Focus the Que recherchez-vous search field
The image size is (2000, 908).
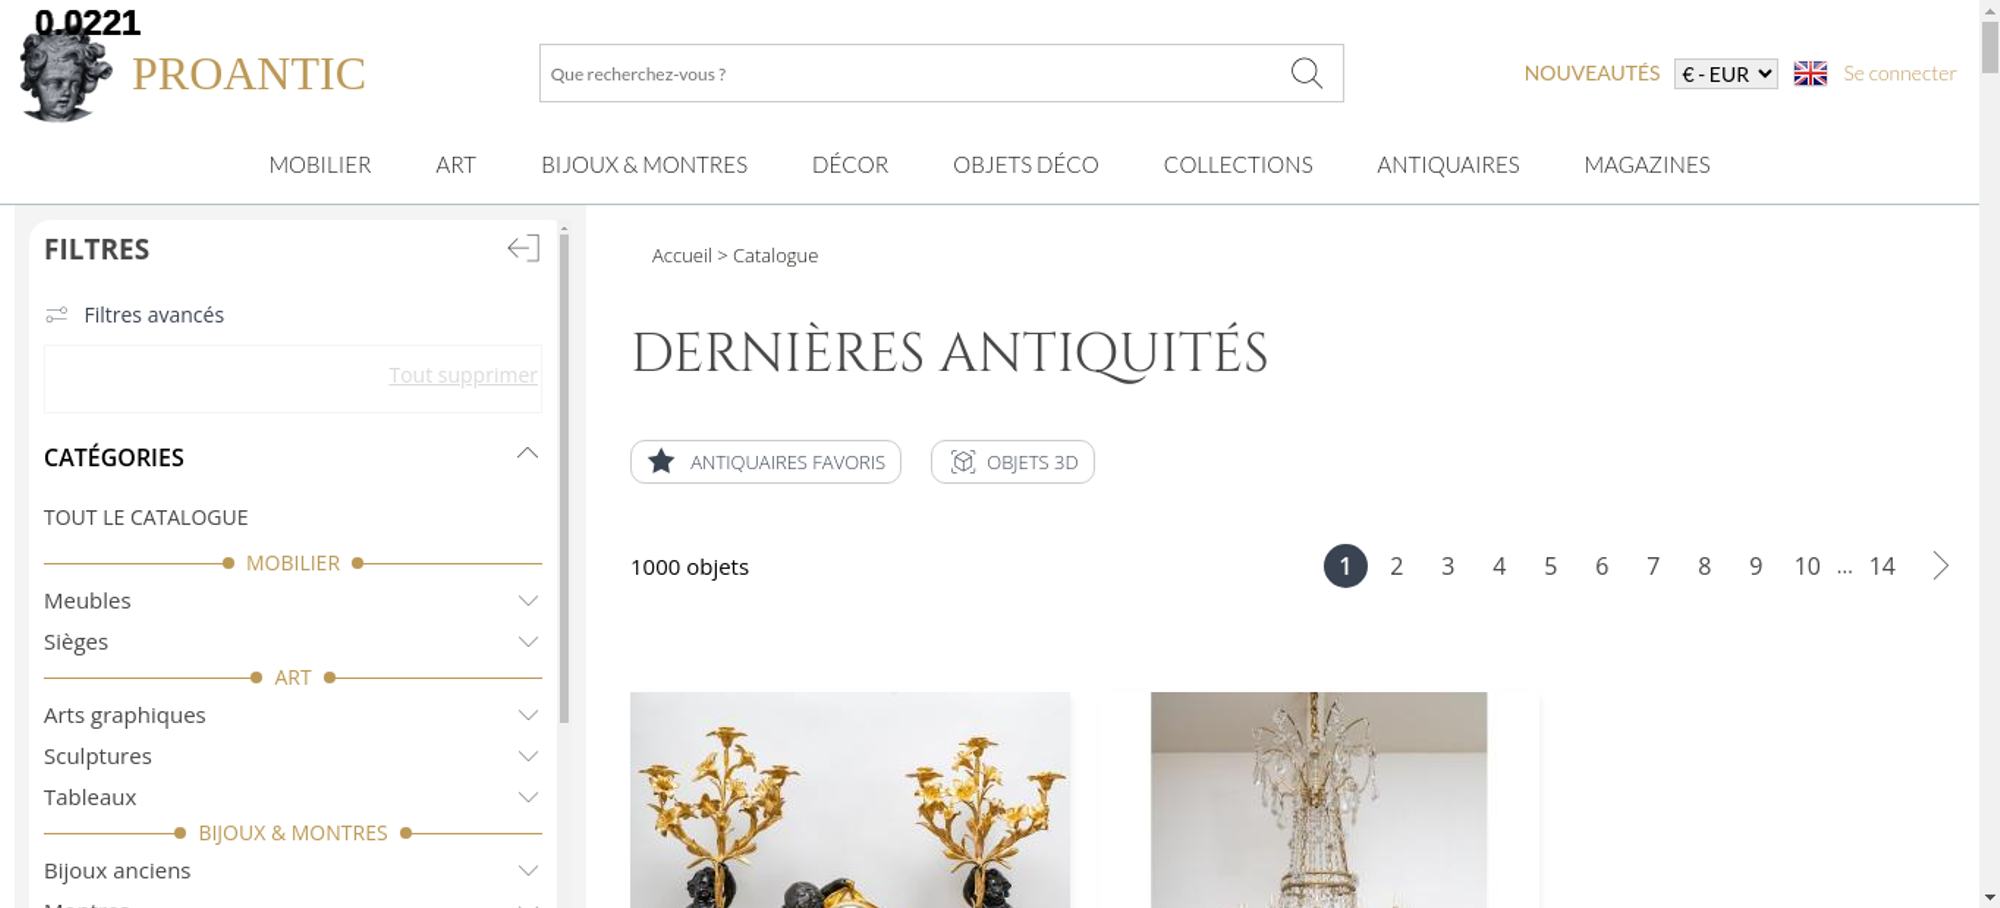[x=910, y=73]
